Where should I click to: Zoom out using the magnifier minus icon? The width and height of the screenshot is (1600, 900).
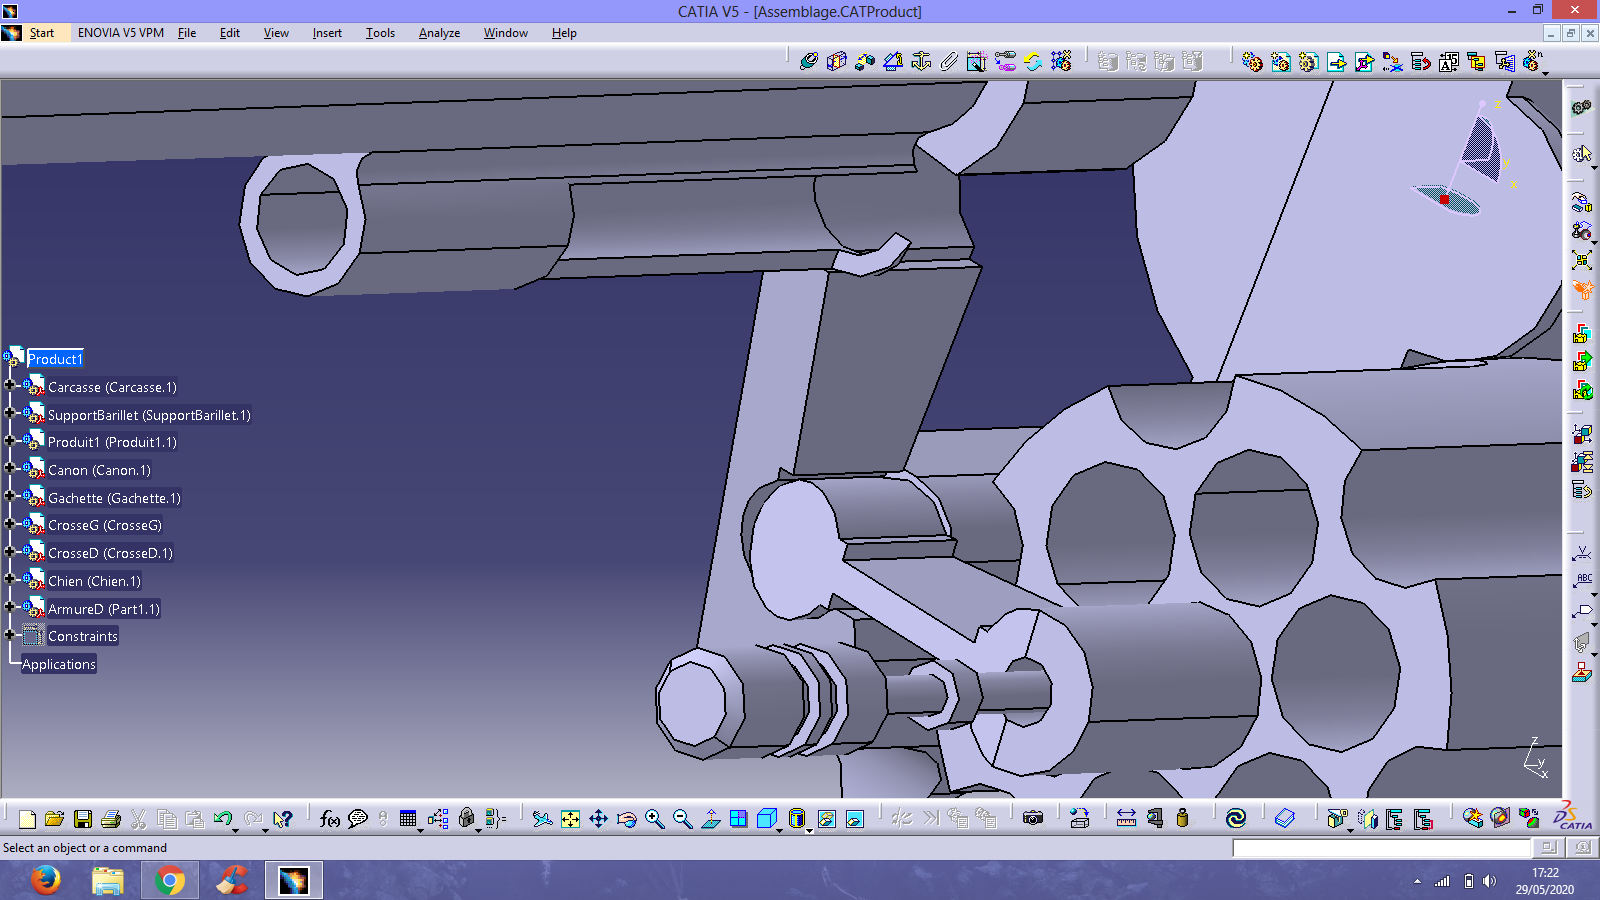682,819
